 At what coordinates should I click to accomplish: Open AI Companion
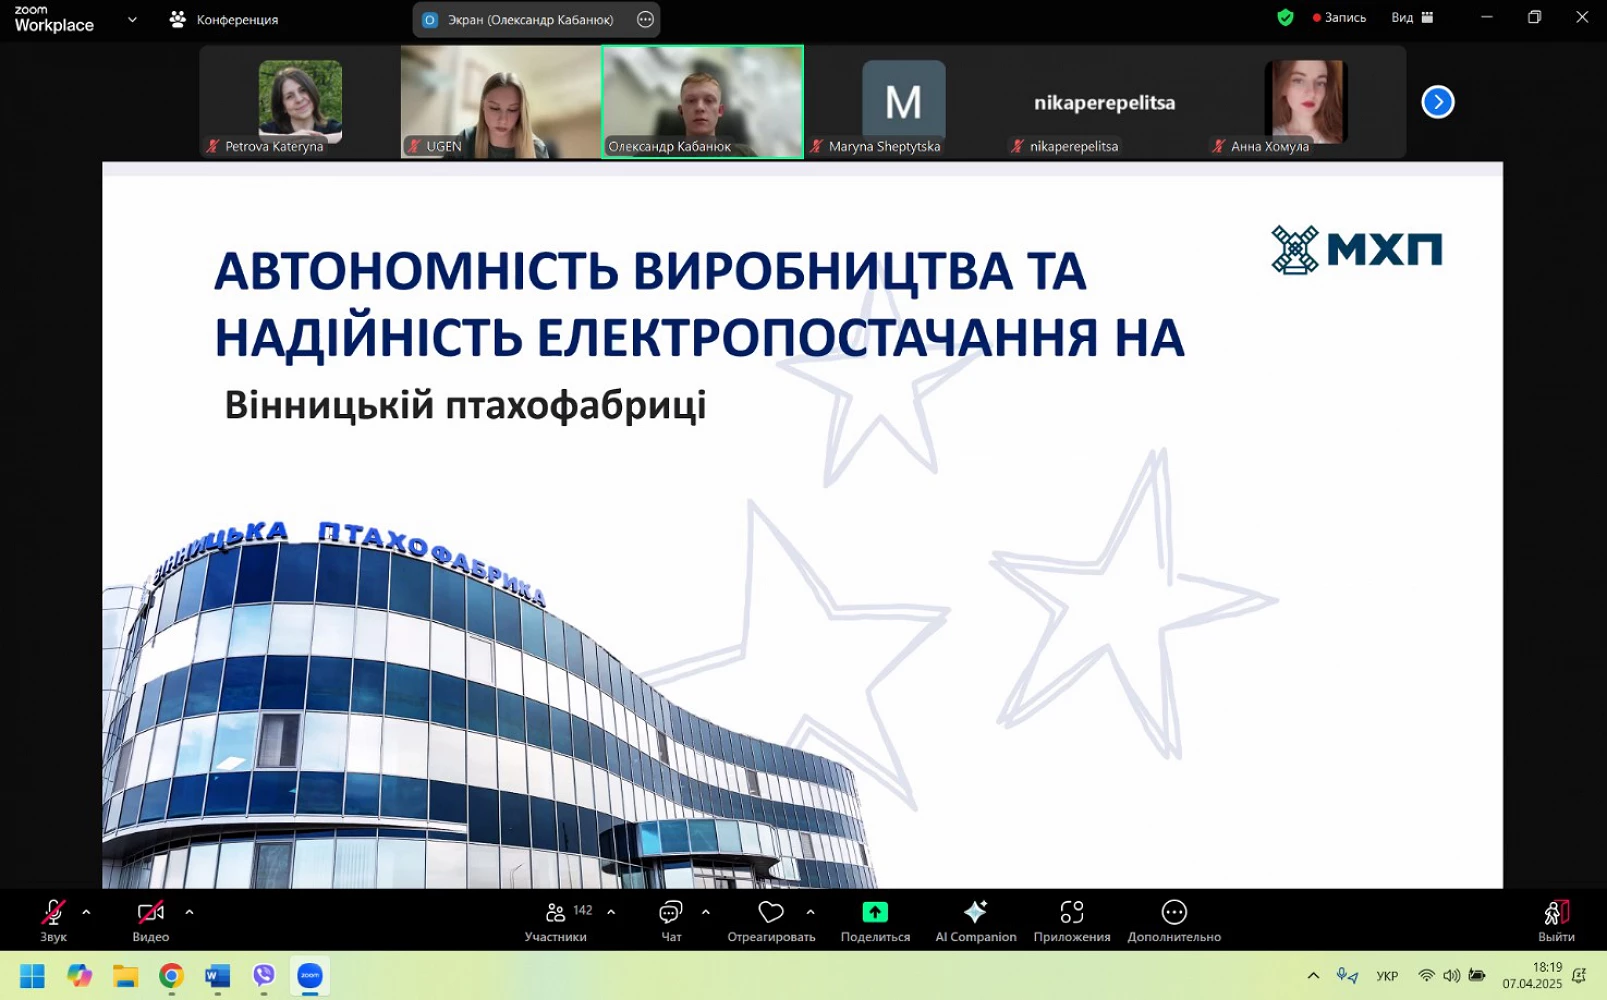coord(976,920)
